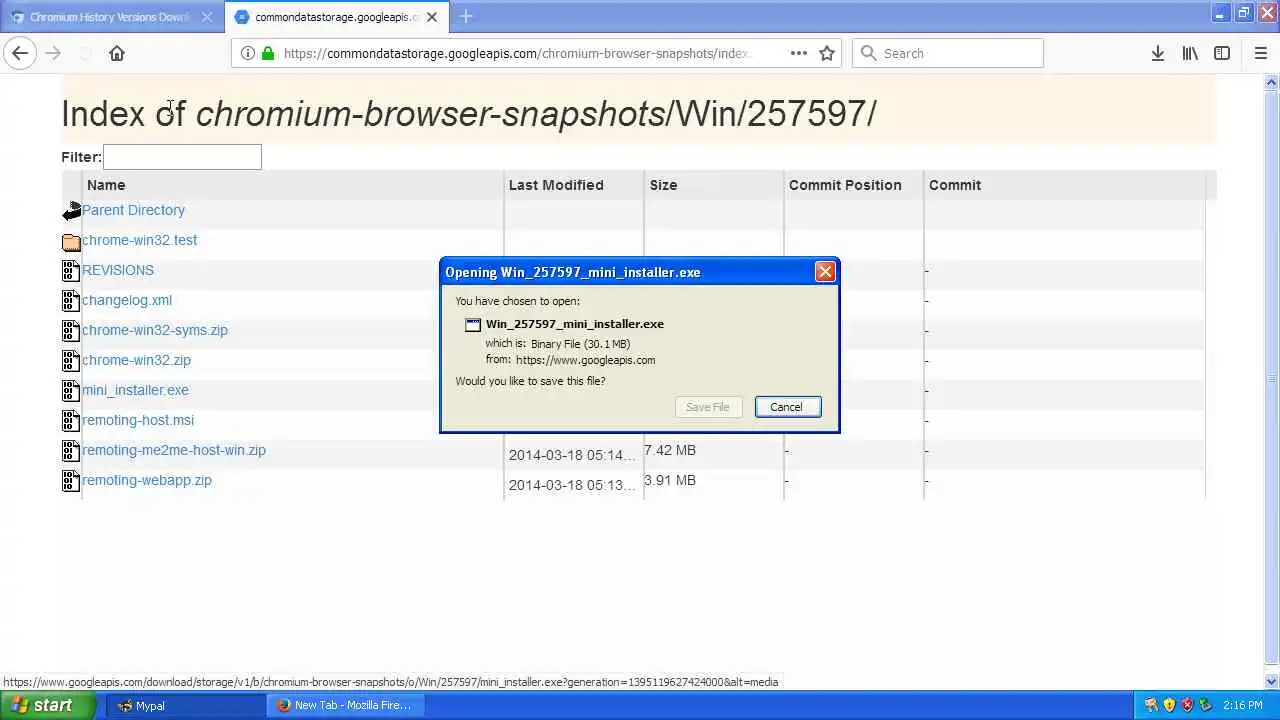
Task: Click file icon beside changelog.xml
Action: click(x=70, y=301)
